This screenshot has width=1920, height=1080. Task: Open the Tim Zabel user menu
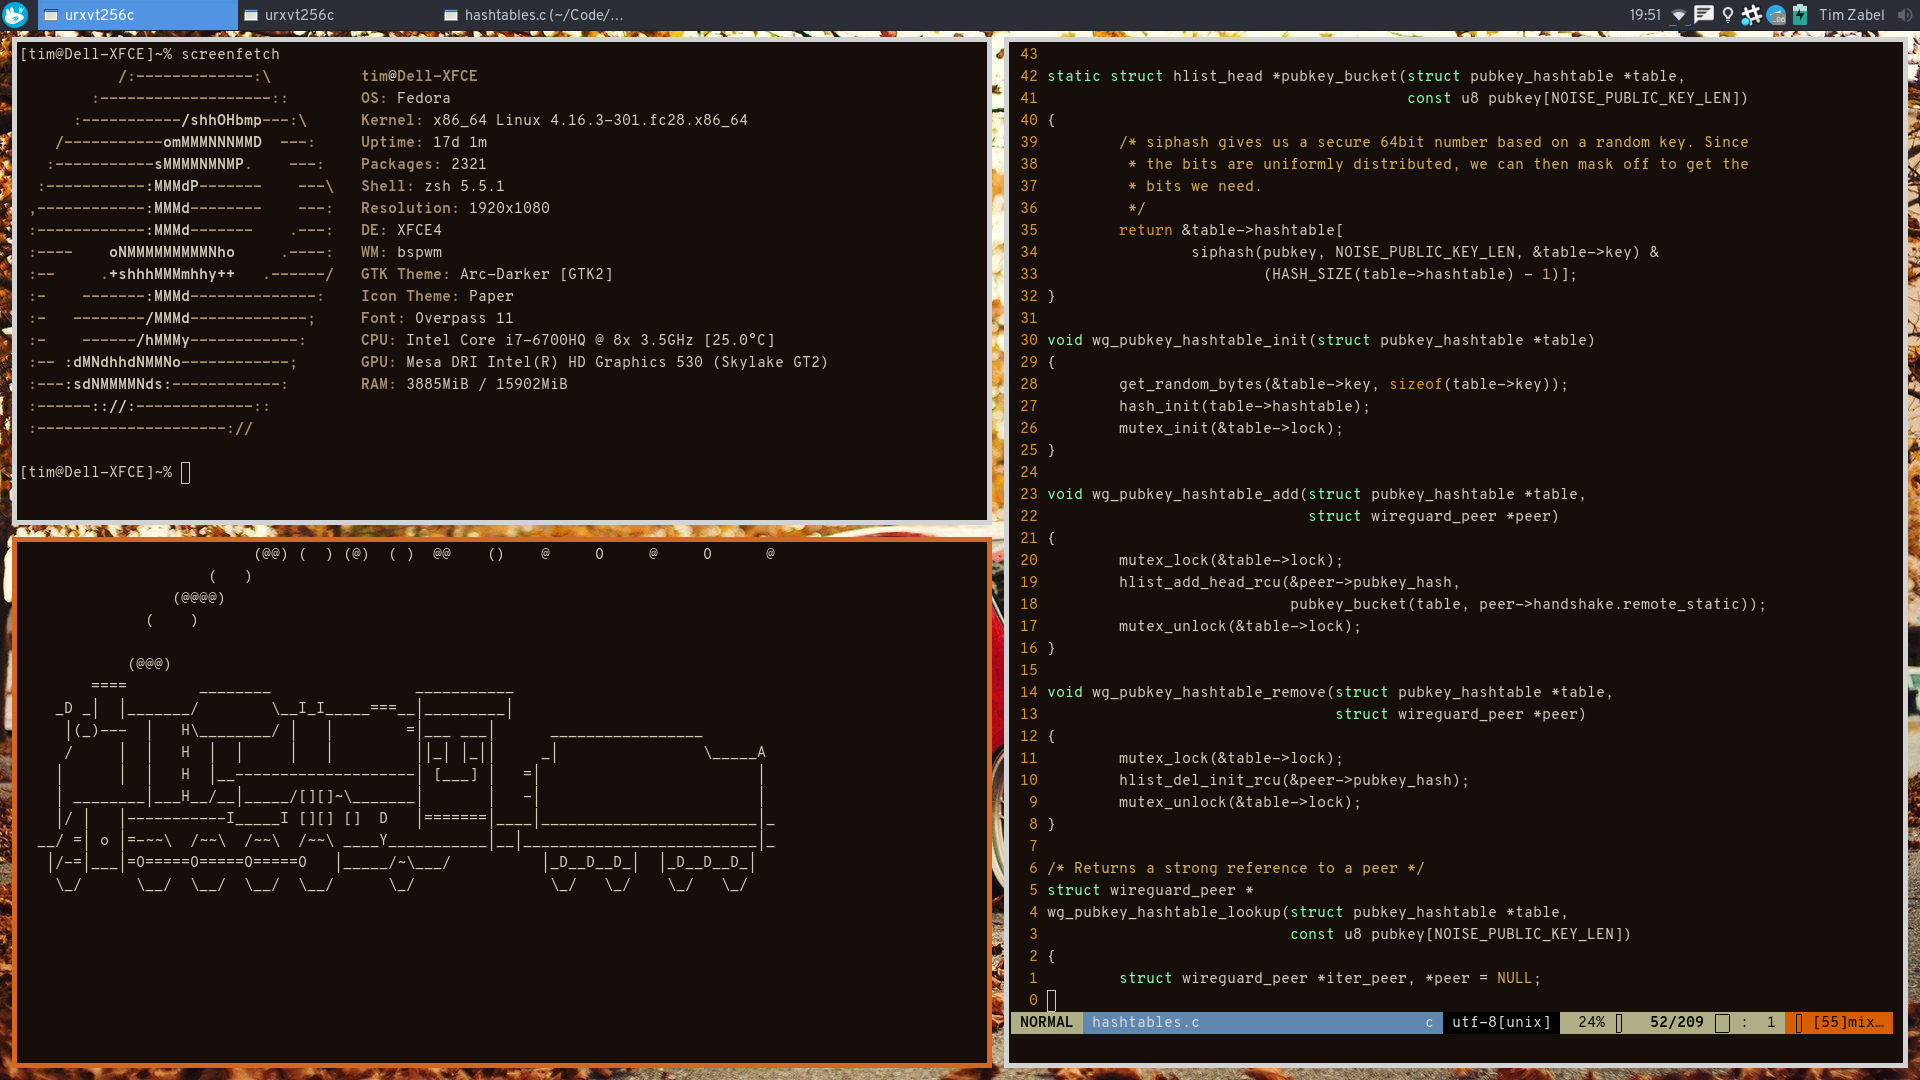(x=1851, y=15)
